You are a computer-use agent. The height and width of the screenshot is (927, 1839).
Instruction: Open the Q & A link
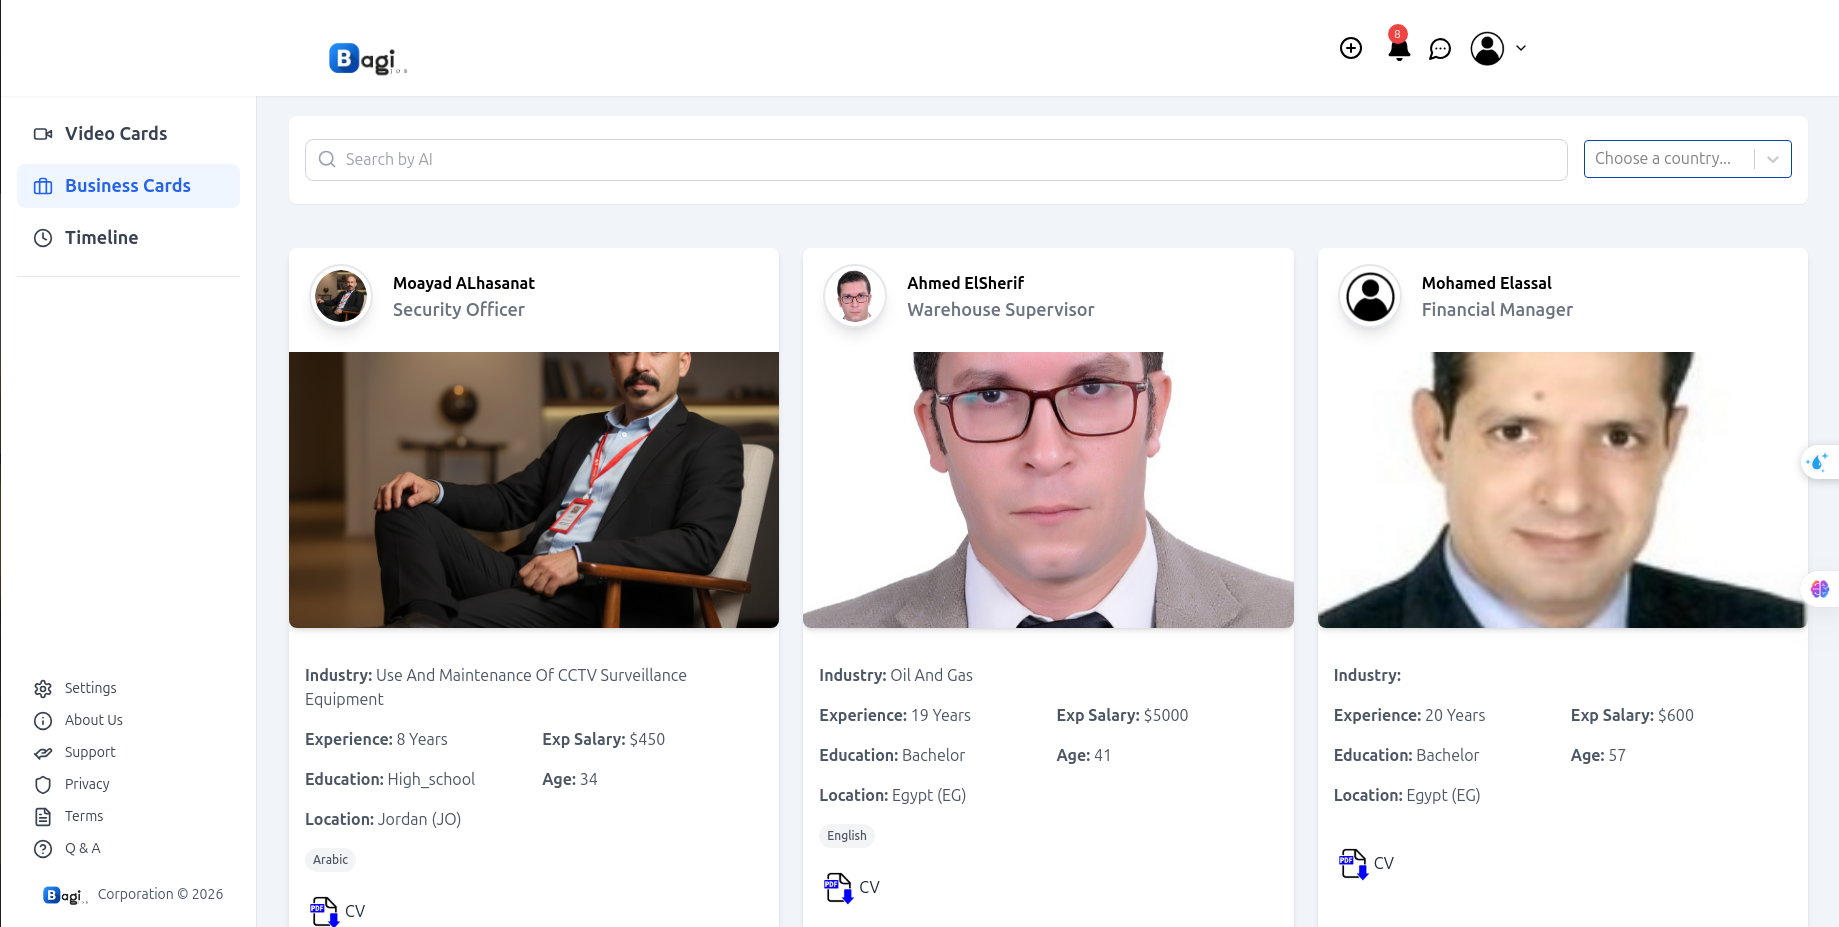click(x=82, y=848)
